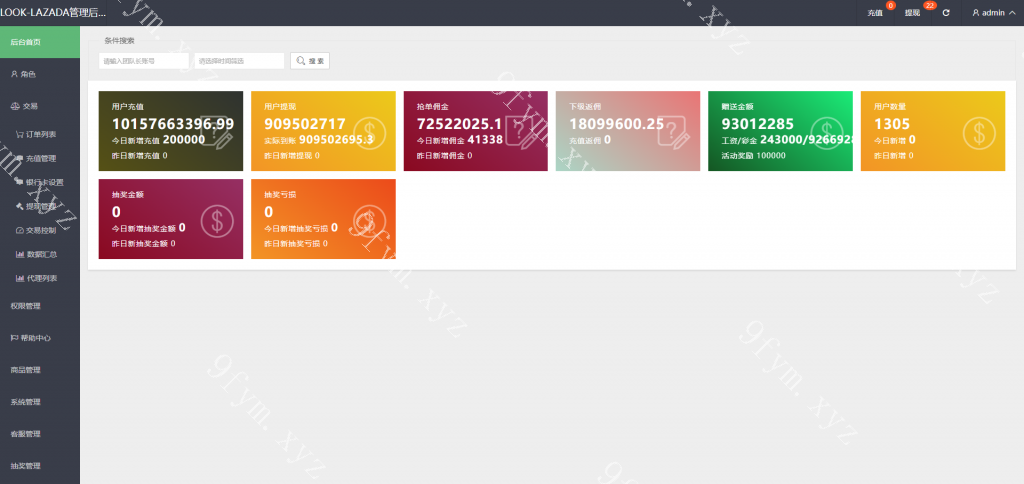The width and height of the screenshot is (1024, 484).
Task: Click the 909502717 withdrawal total
Action: coord(305,123)
